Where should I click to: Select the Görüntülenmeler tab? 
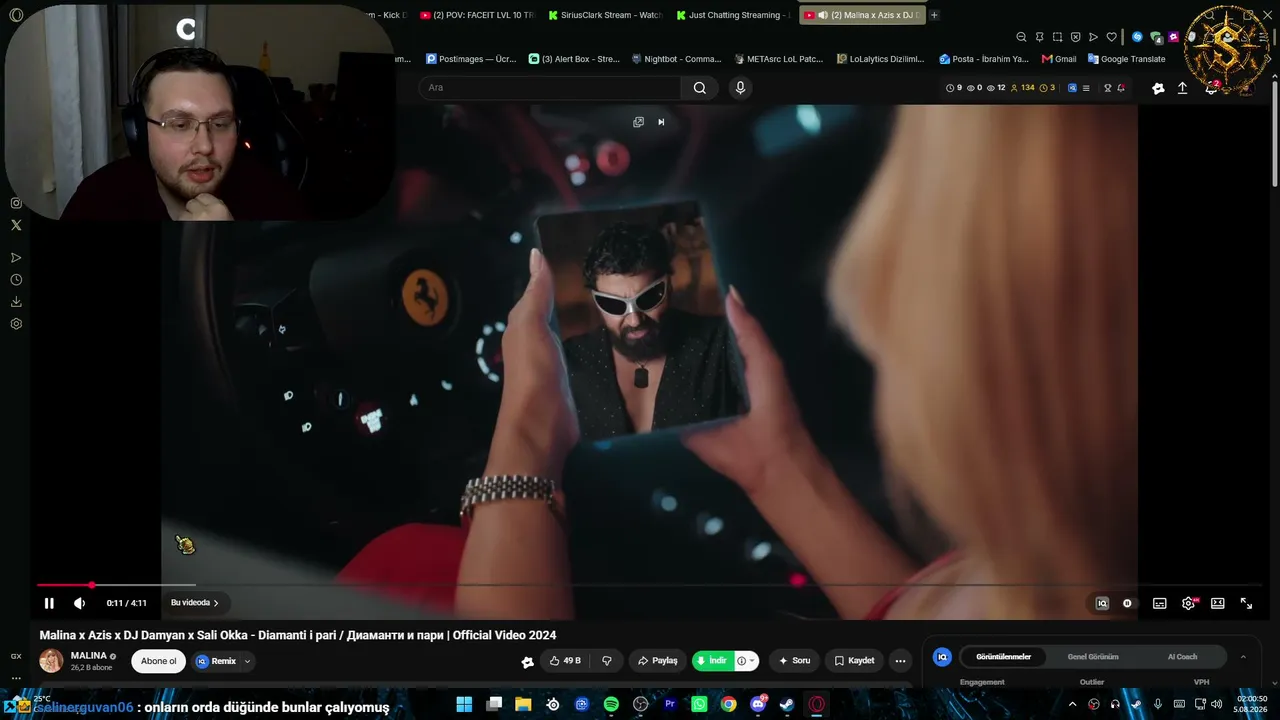pos(1003,657)
